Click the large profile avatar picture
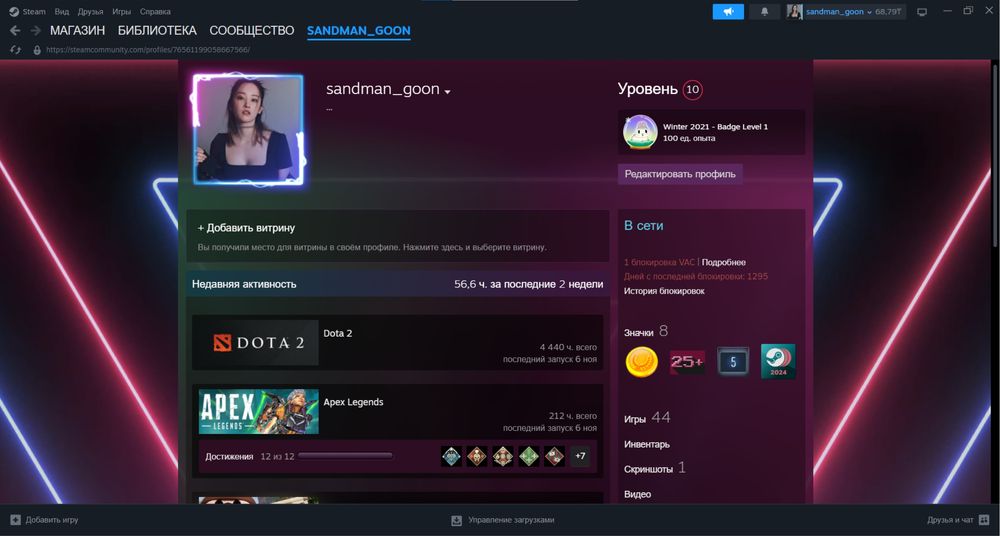Image resolution: width=1000 pixels, height=536 pixels. [x=248, y=130]
